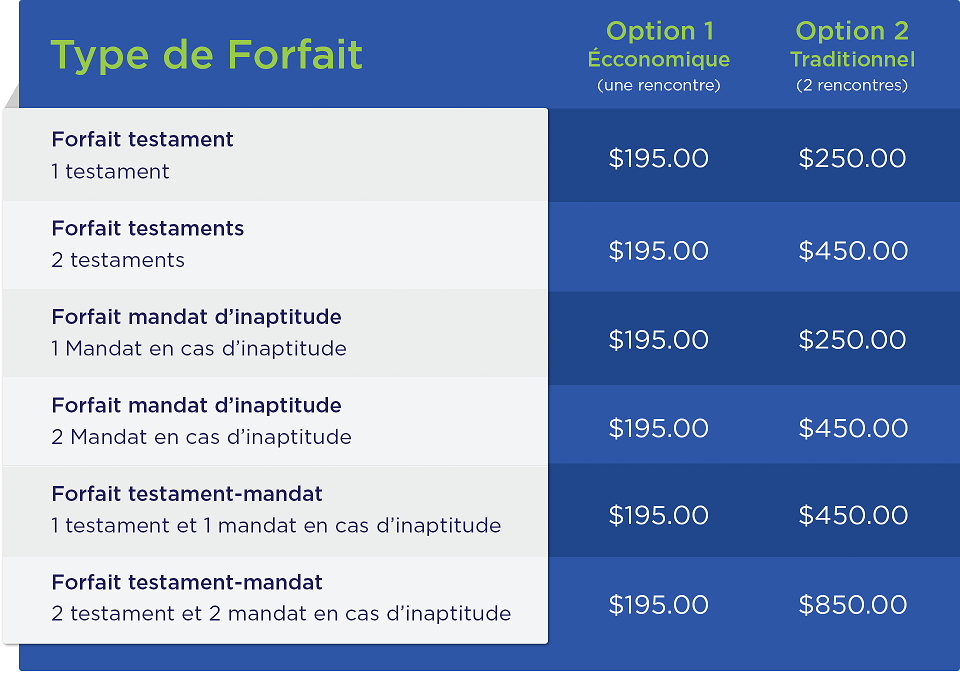
Task: Choose 'Forfait mandat d'inaptitude' 2 Mandat row
Action: point(276,421)
